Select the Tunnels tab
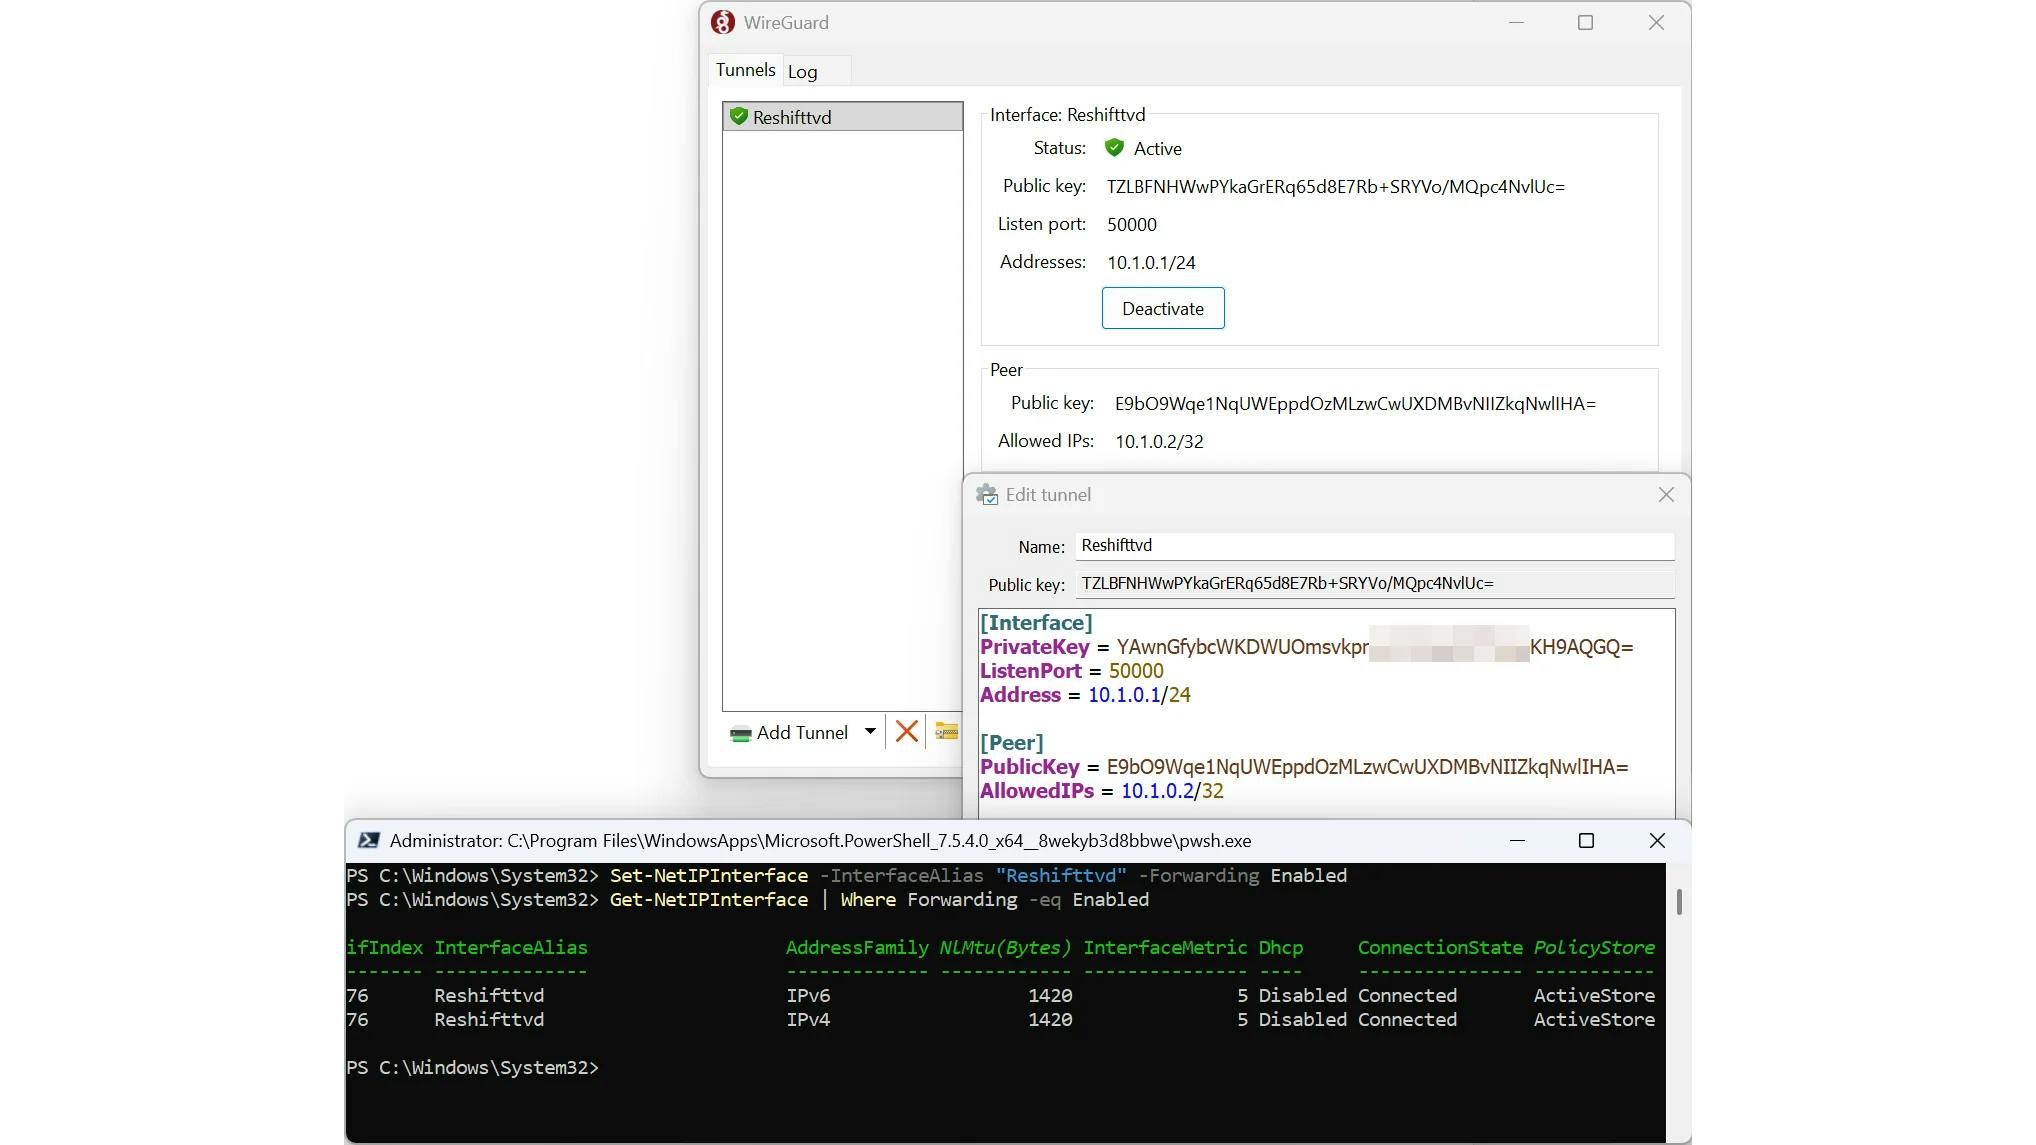2036x1145 pixels. tap(745, 70)
